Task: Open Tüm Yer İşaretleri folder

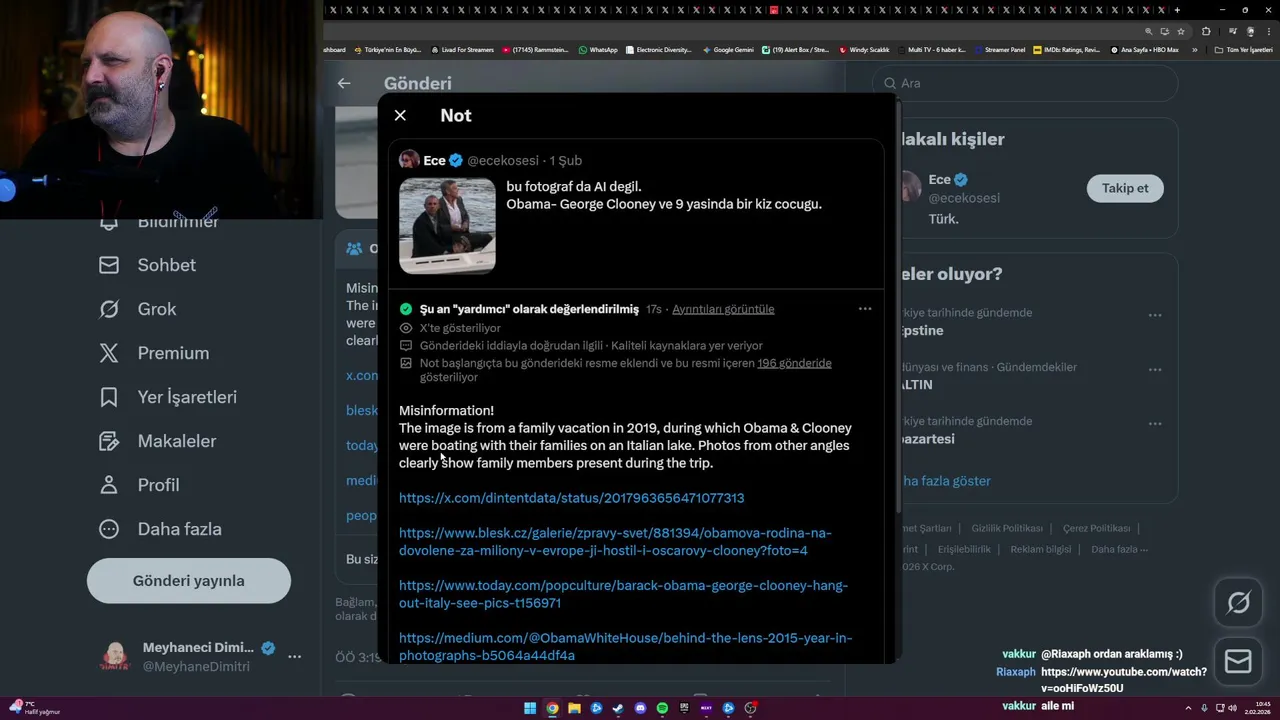Action: (x=1243, y=49)
